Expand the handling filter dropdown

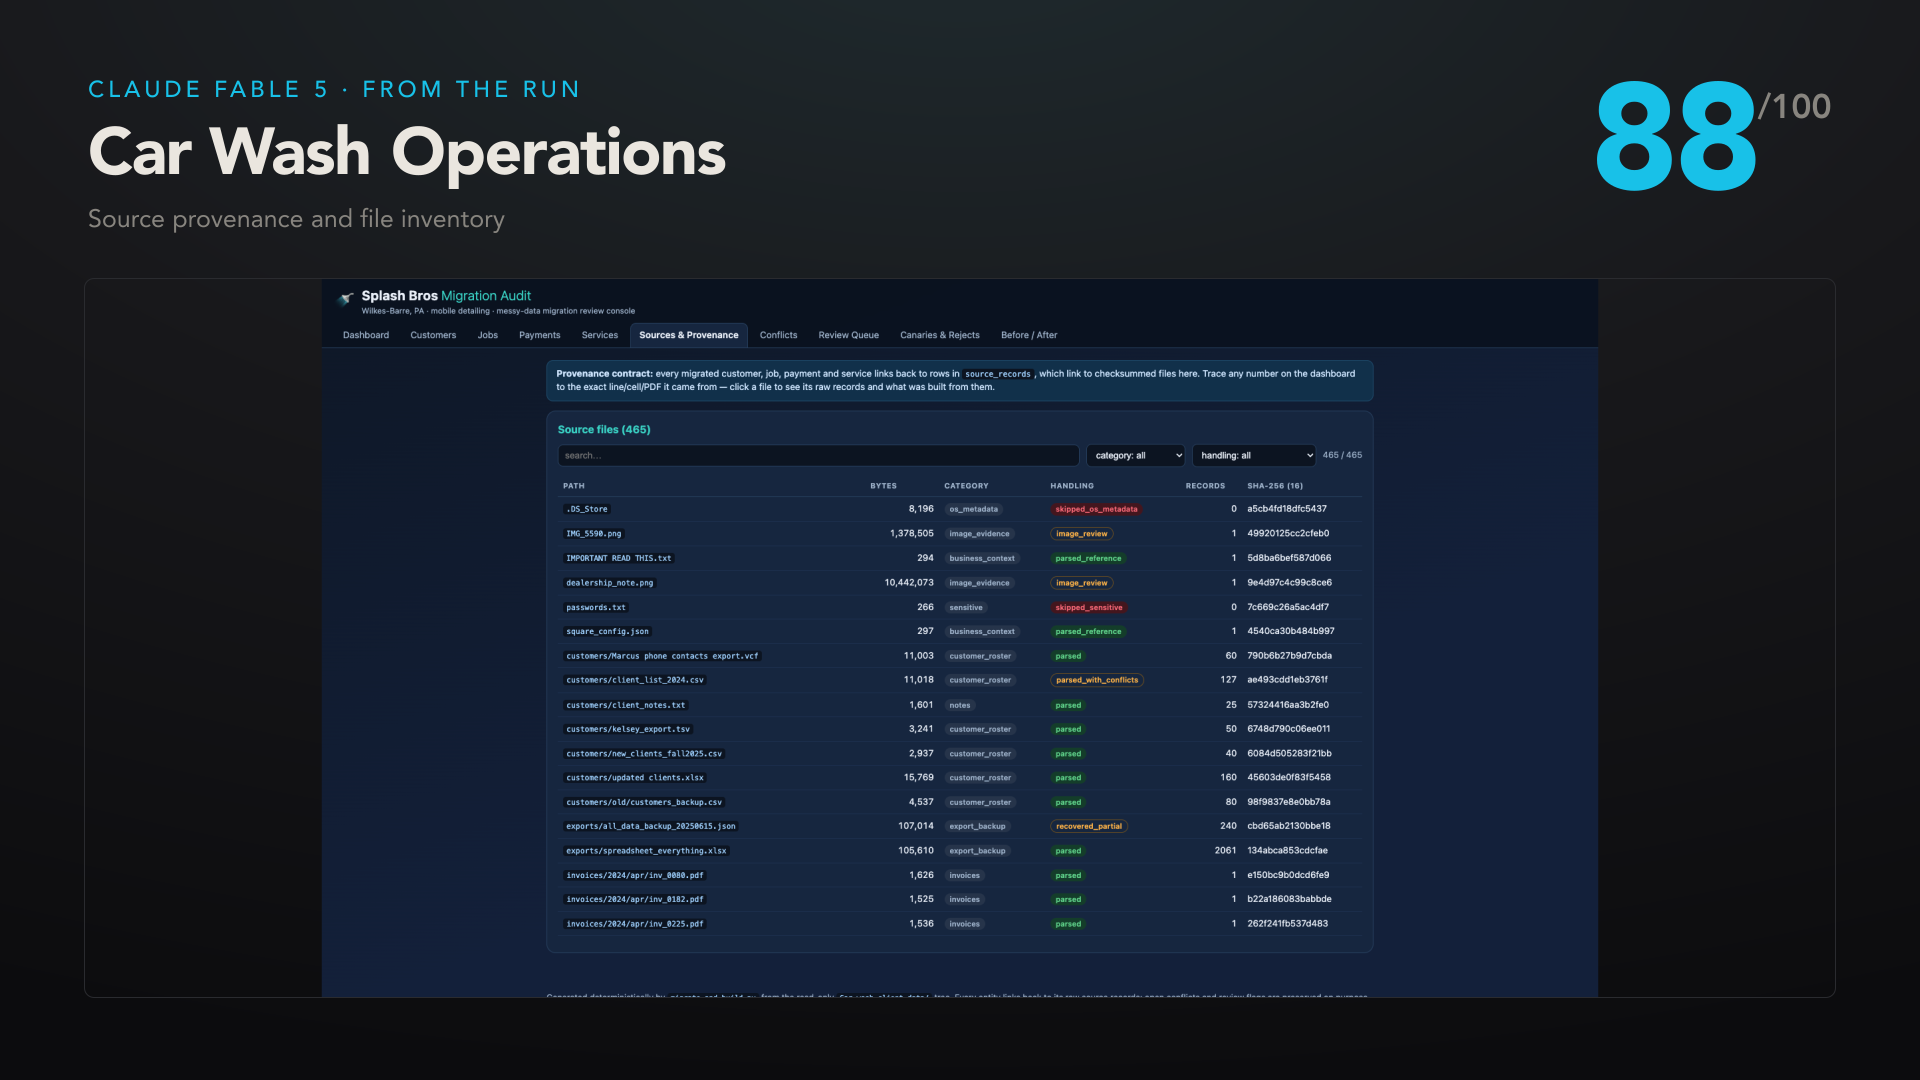pyautogui.click(x=1254, y=456)
